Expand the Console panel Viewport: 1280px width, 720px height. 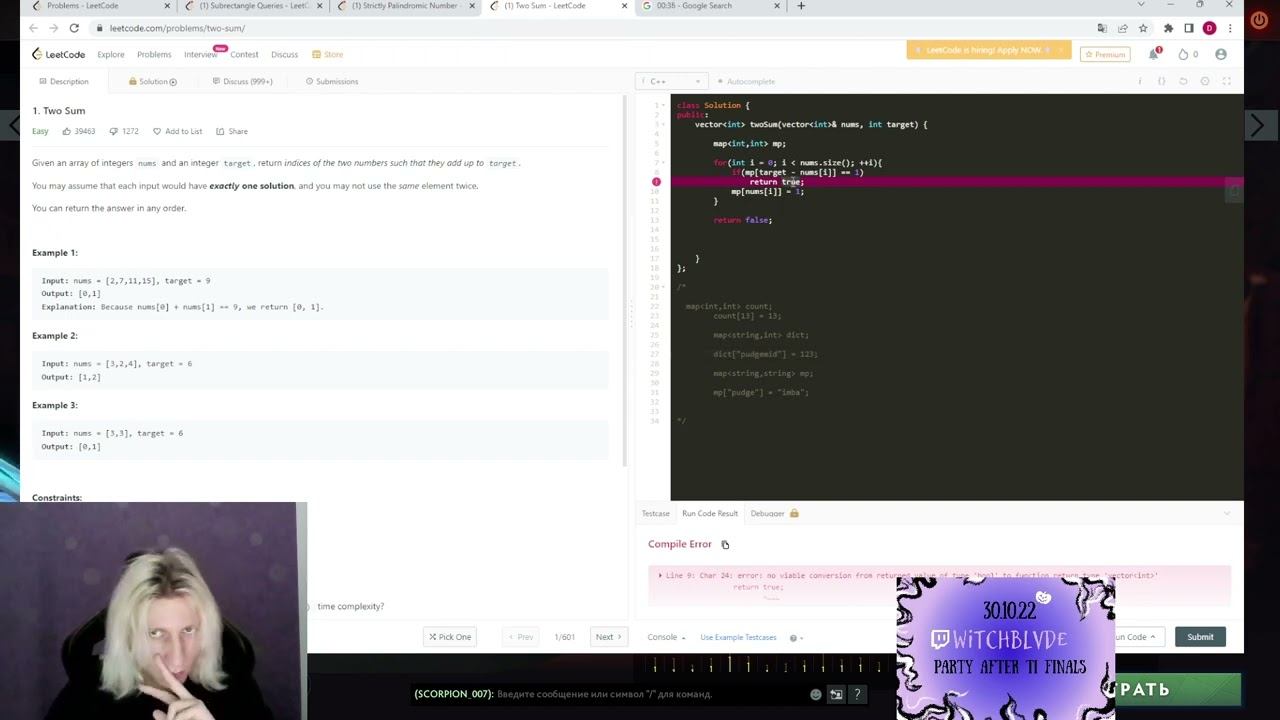(666, 637)
